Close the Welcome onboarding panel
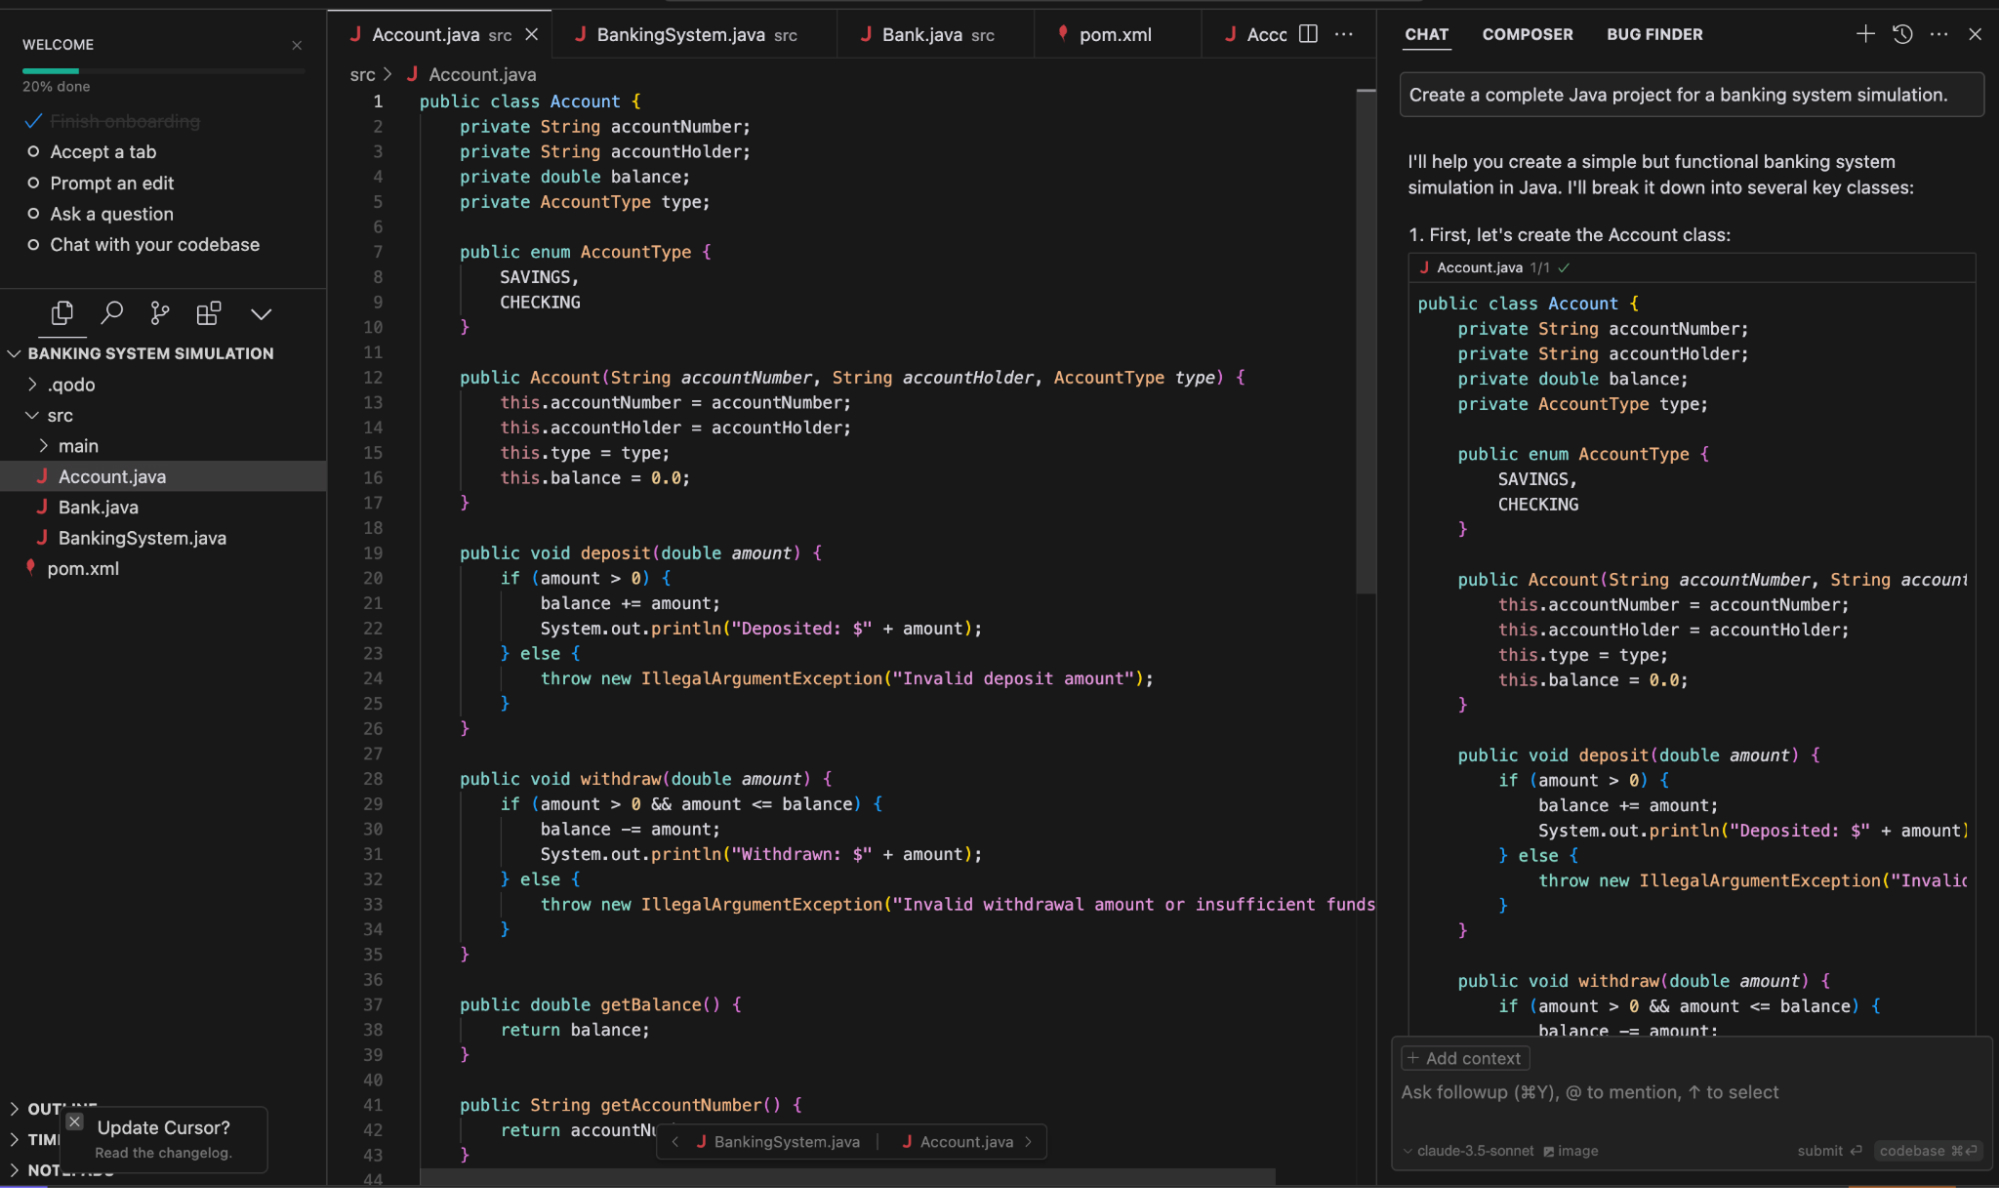 pos(297,45)
